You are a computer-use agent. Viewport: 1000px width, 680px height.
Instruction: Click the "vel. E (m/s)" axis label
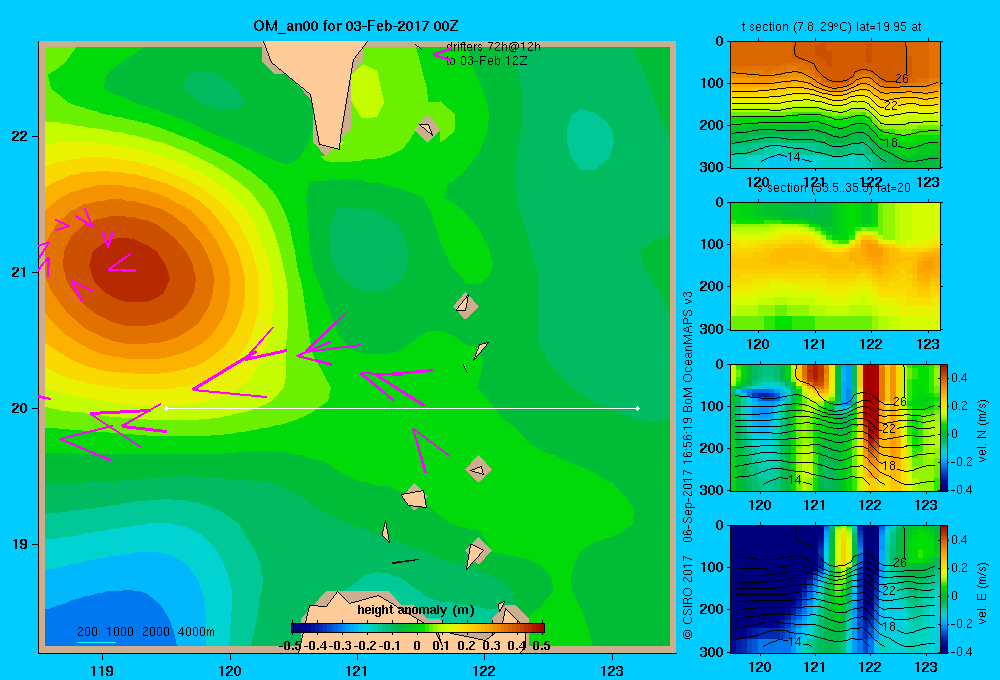click(x=982, y=593)
